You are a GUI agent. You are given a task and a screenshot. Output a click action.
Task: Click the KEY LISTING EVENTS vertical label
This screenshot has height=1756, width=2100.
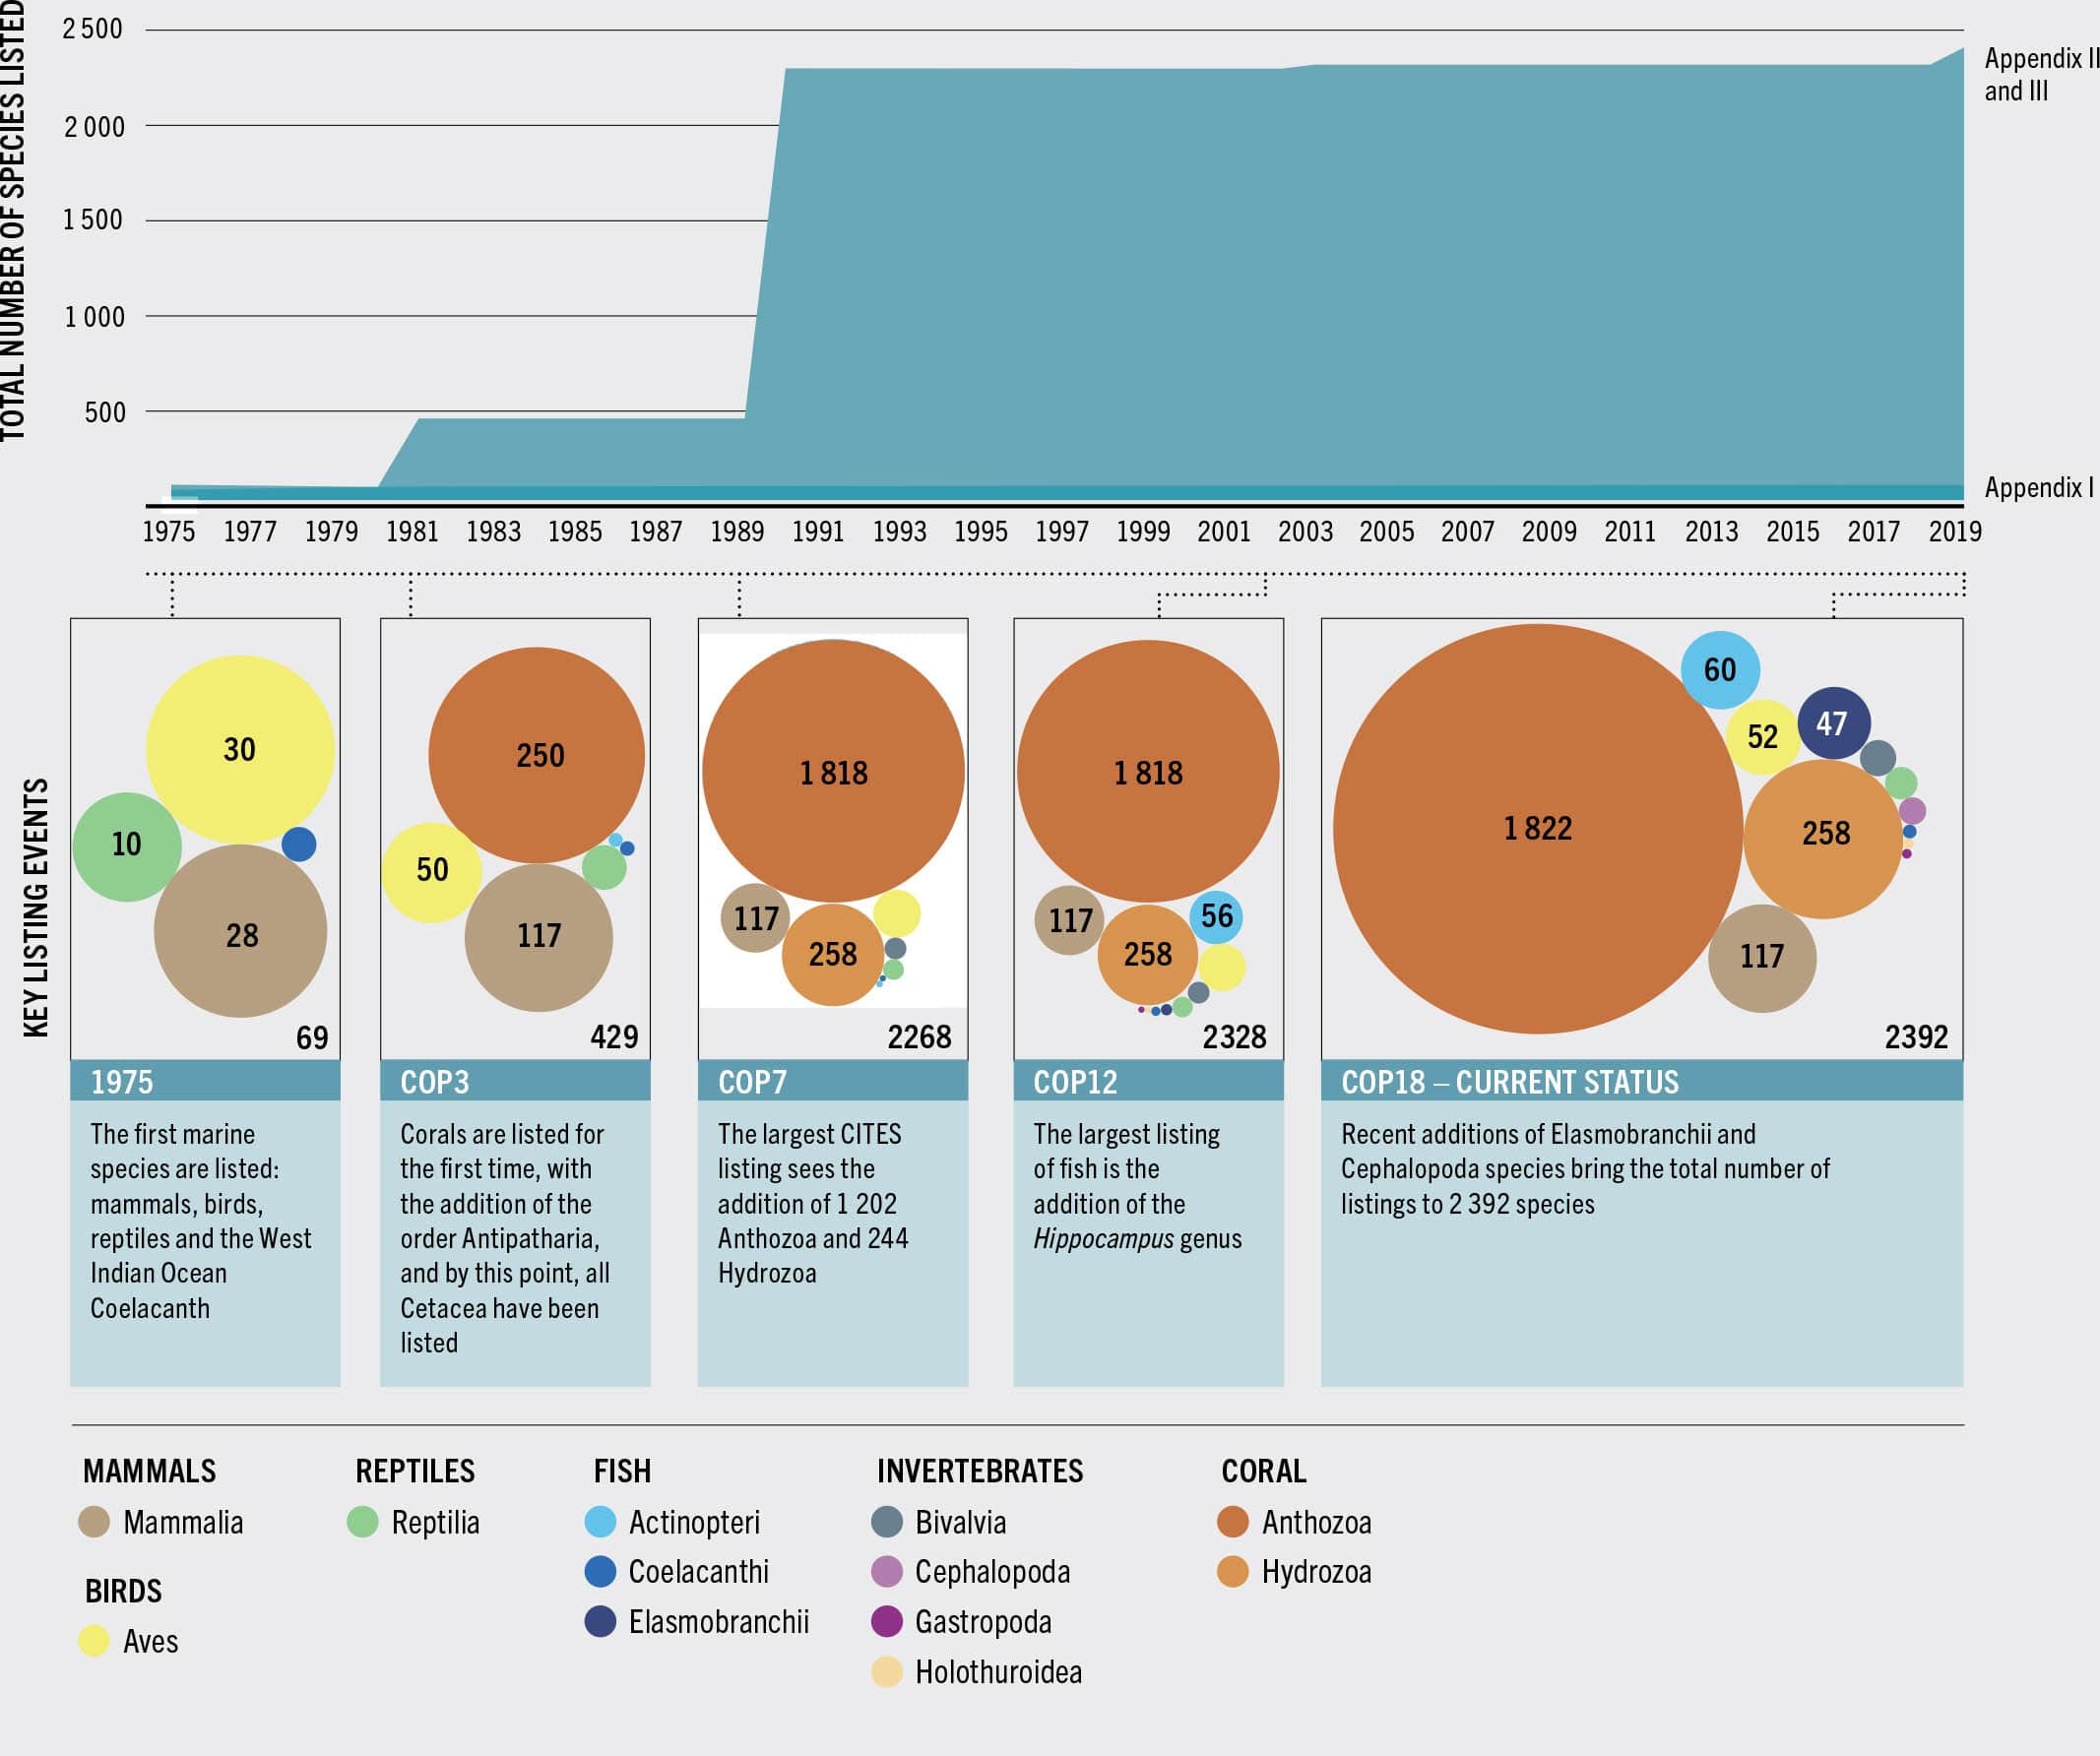(x=36, y=907)
